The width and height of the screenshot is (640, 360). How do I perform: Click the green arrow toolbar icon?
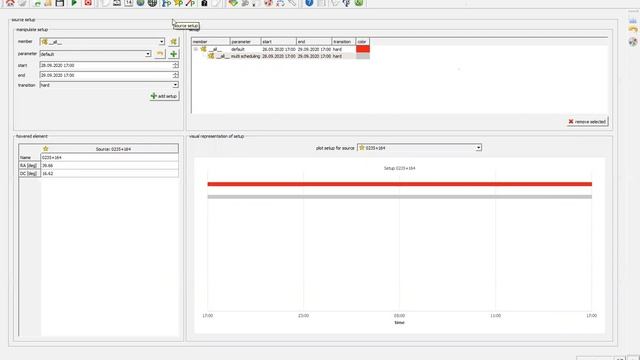pos(37,3)
